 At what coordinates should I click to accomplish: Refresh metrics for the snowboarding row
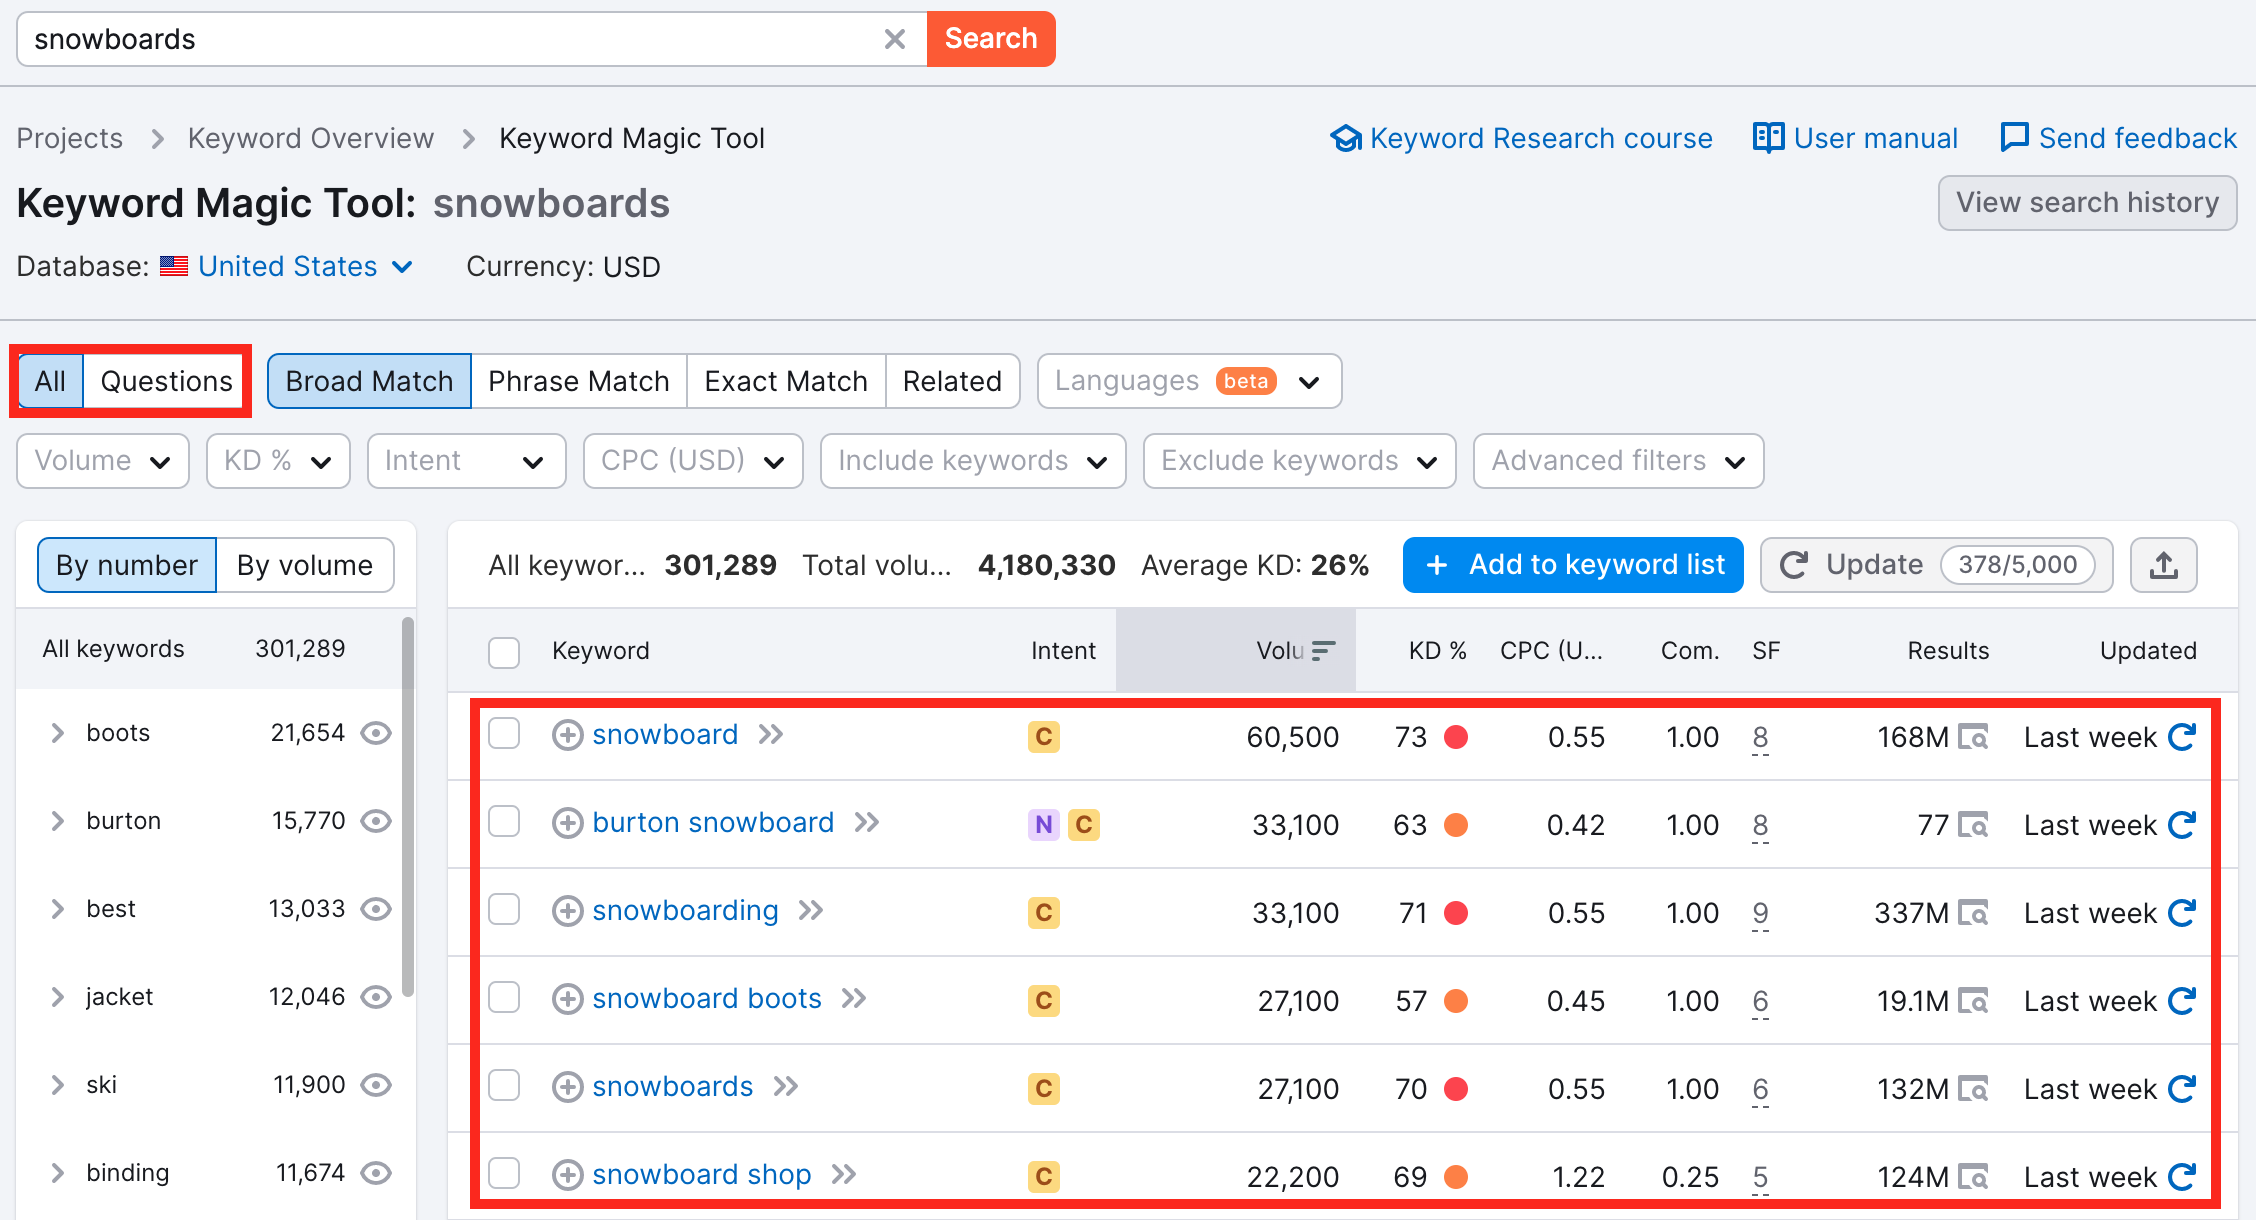click(2181, 913)
